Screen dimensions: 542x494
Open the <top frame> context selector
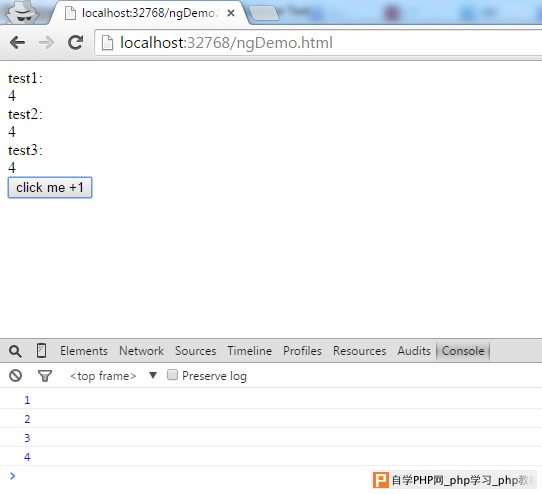103,376
